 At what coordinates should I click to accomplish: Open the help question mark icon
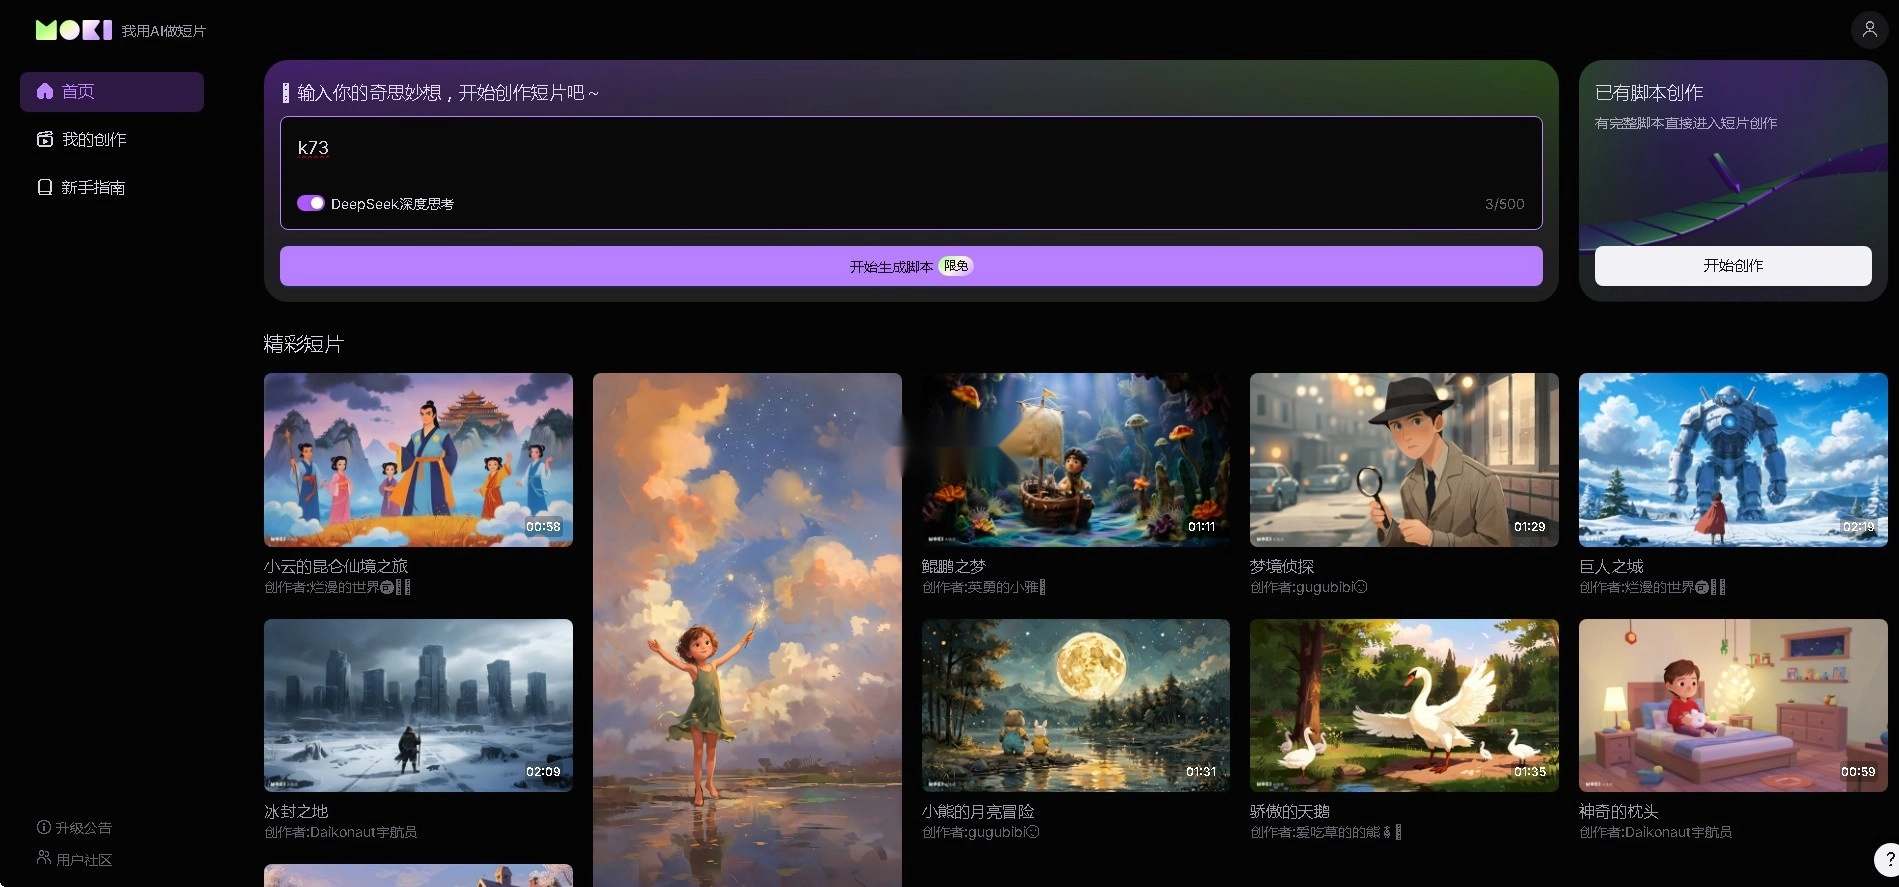pyautogui.click(x=1888, y=859)
